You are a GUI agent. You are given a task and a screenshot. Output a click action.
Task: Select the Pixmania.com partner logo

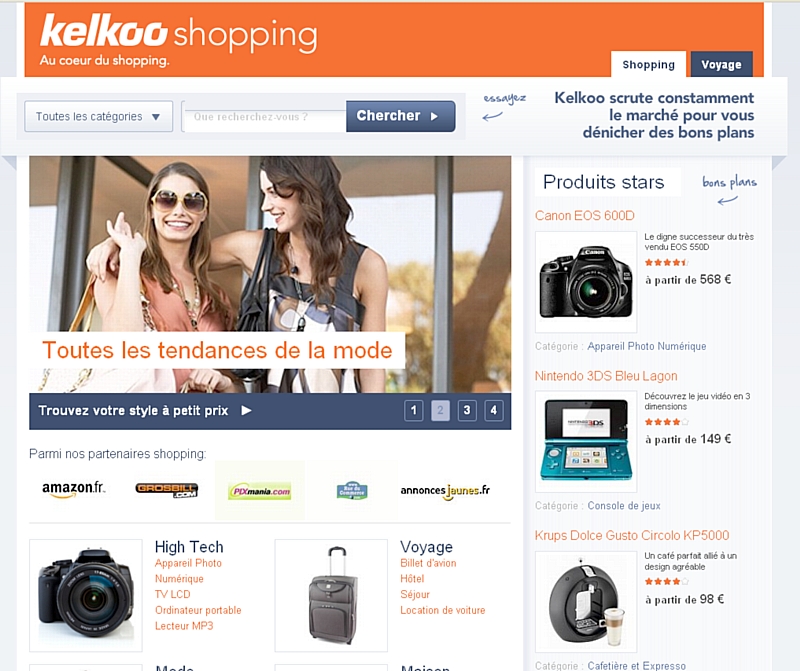(x=260, y=491)
